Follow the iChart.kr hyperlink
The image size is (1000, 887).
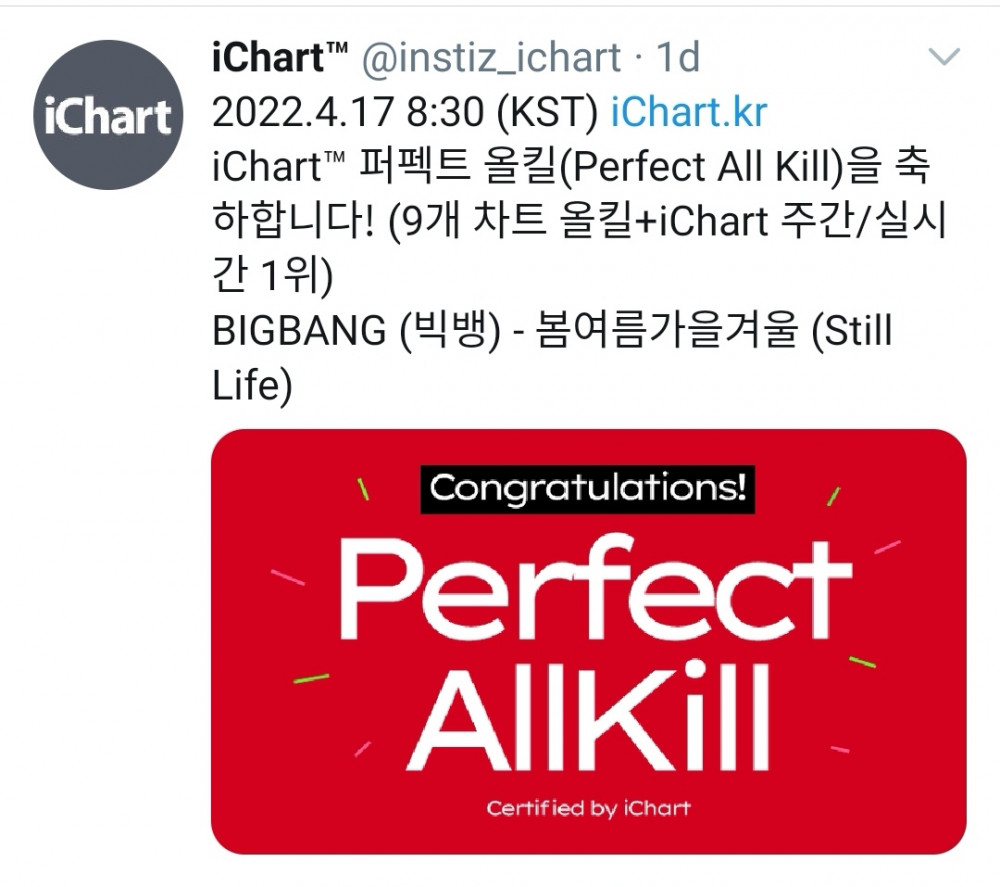pyautogui.click(x=689, y=112)
